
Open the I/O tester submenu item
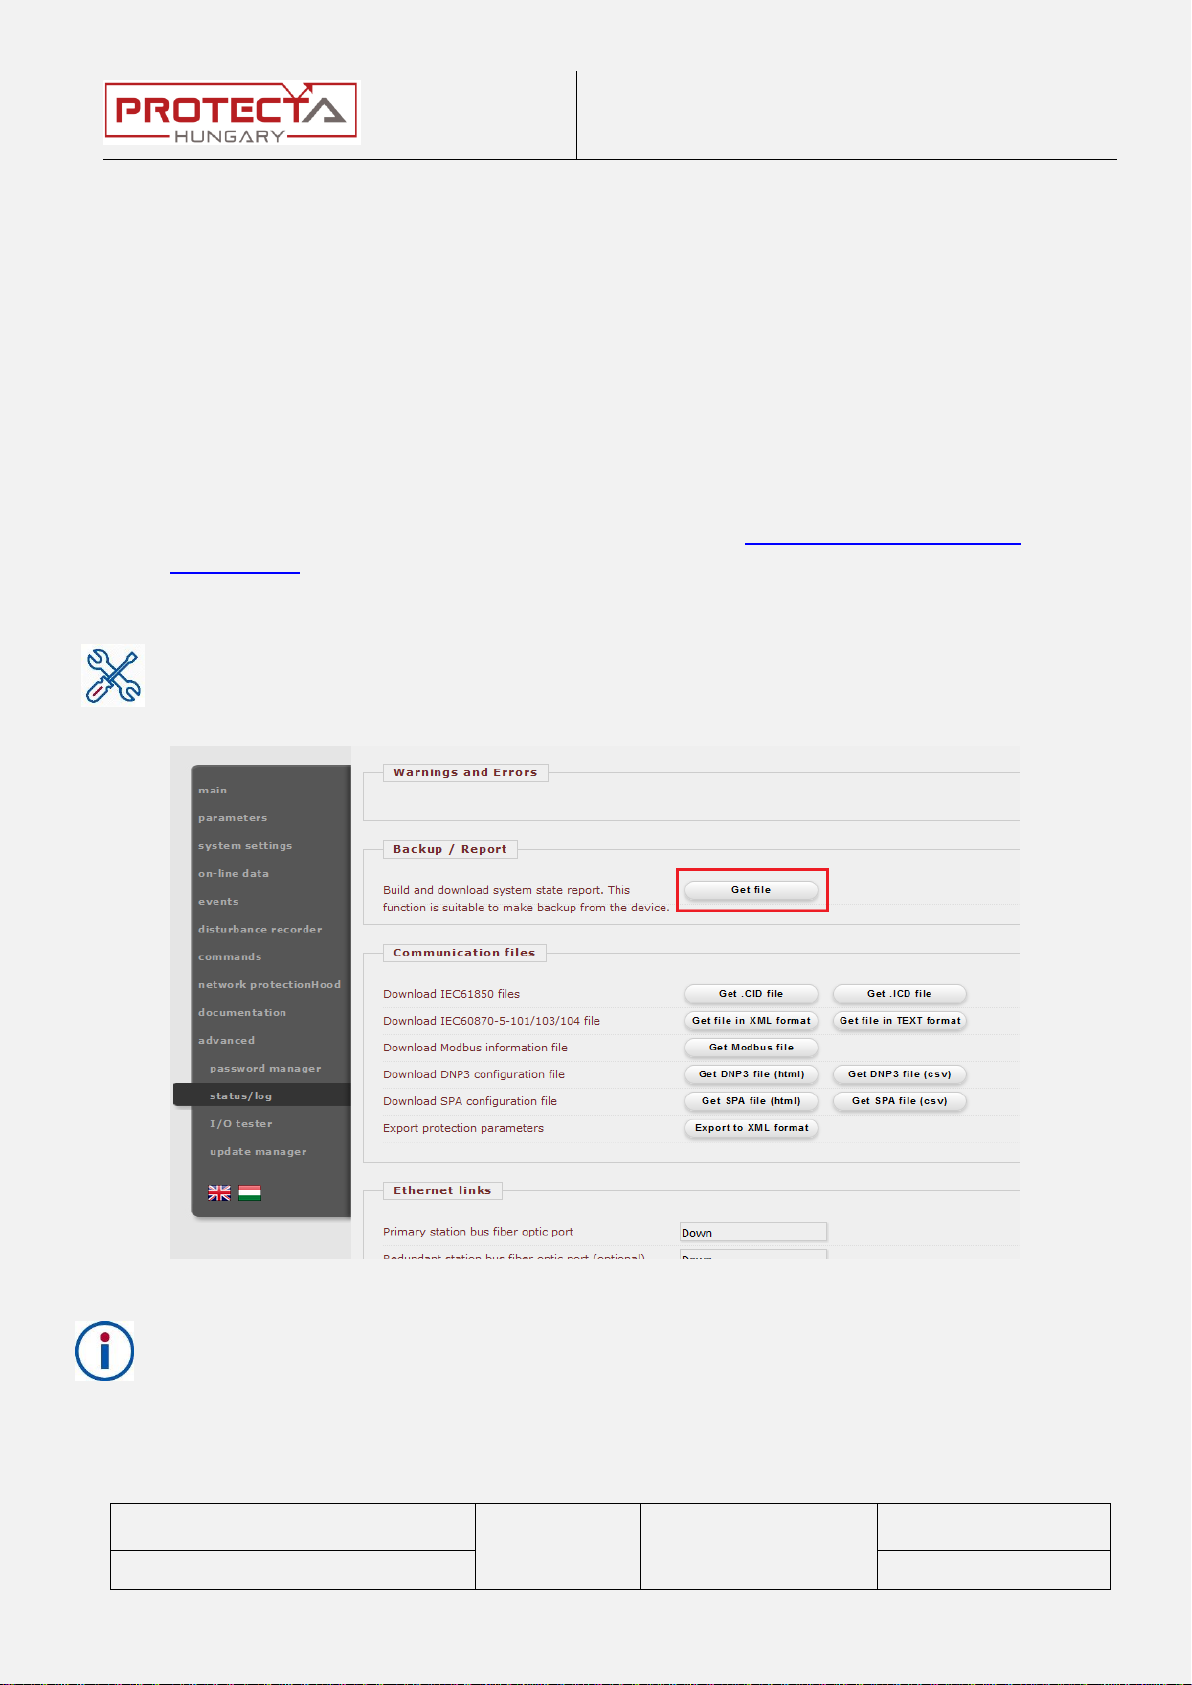coord(241,1124)
